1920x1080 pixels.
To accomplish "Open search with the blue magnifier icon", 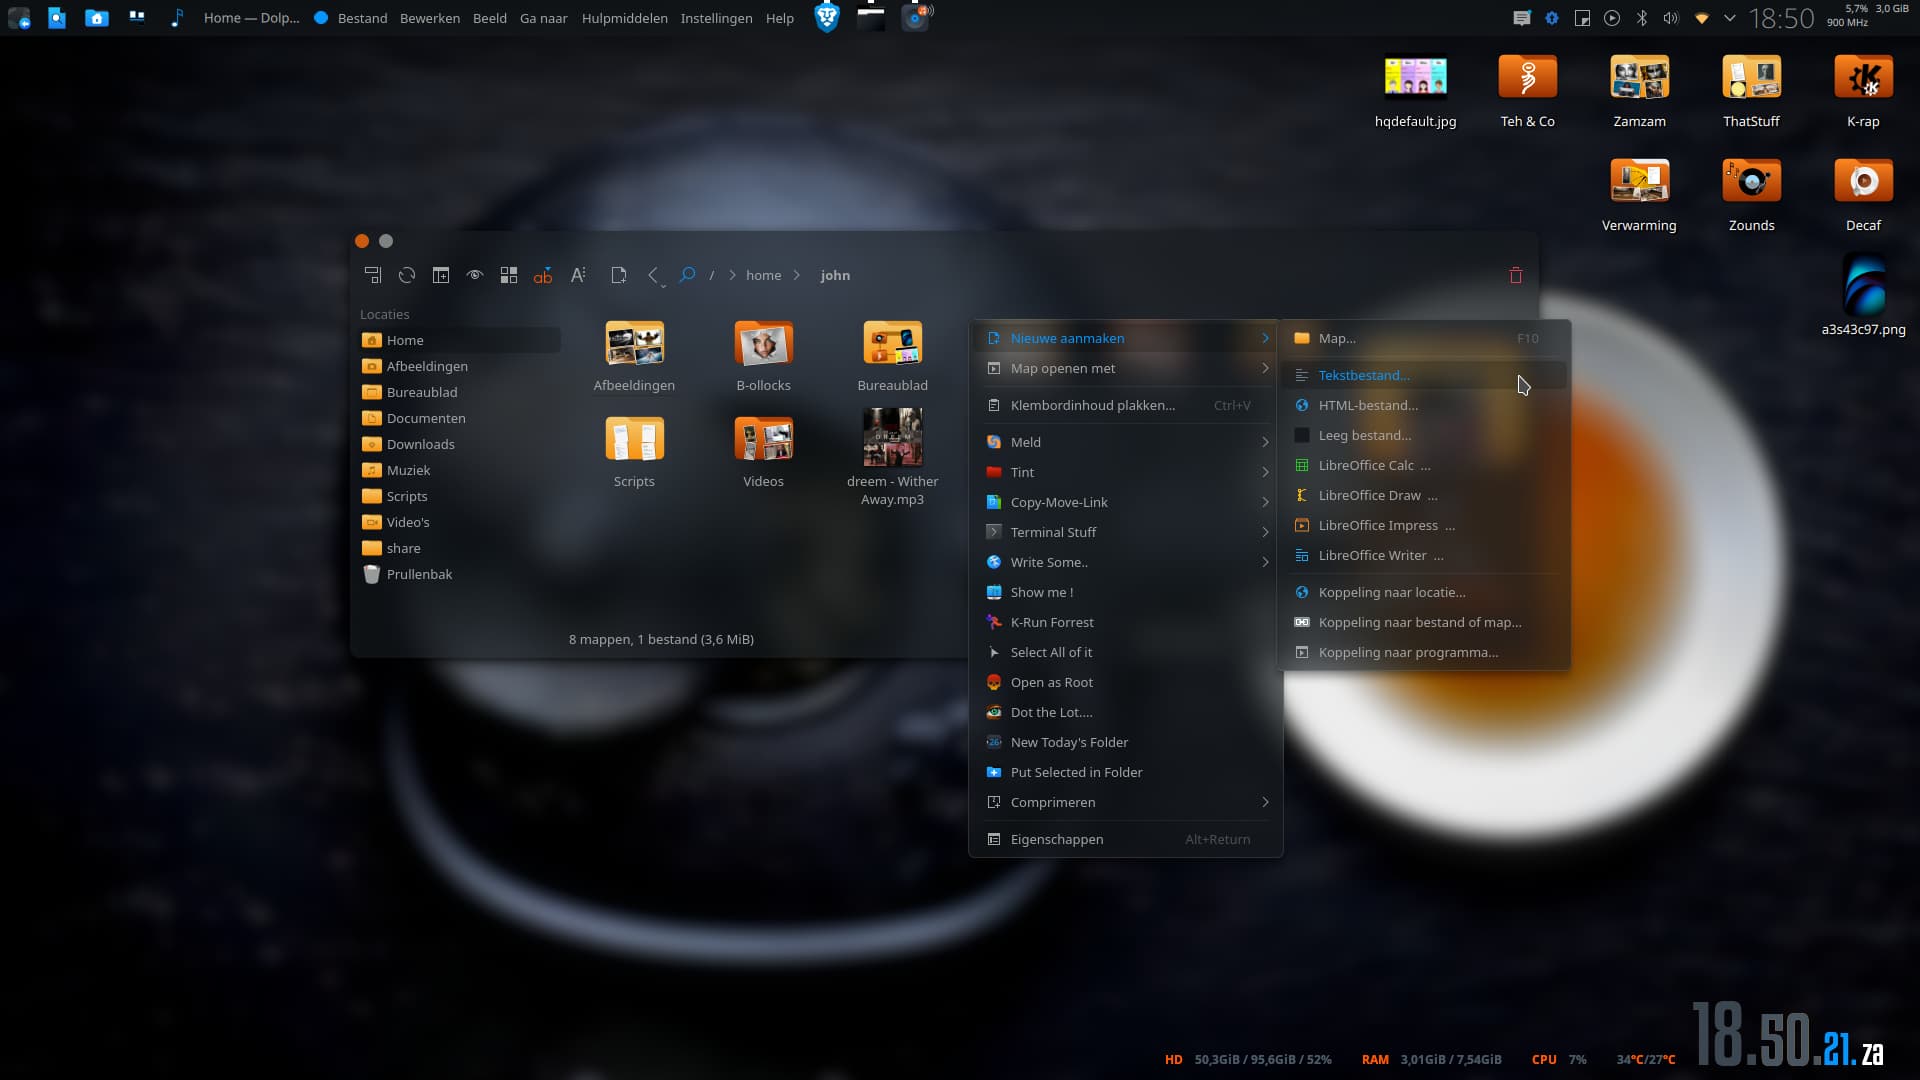I will tap(687, 275).
